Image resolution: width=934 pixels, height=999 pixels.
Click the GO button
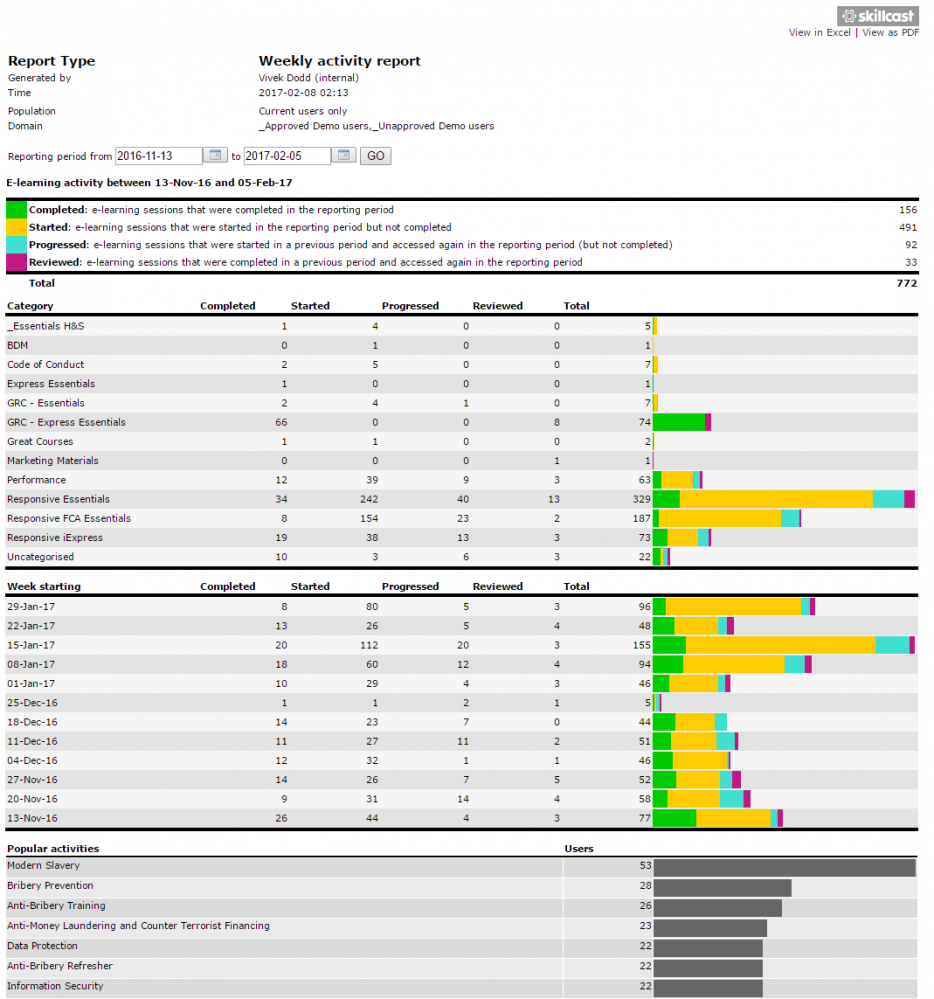click(x=375, y=156)
